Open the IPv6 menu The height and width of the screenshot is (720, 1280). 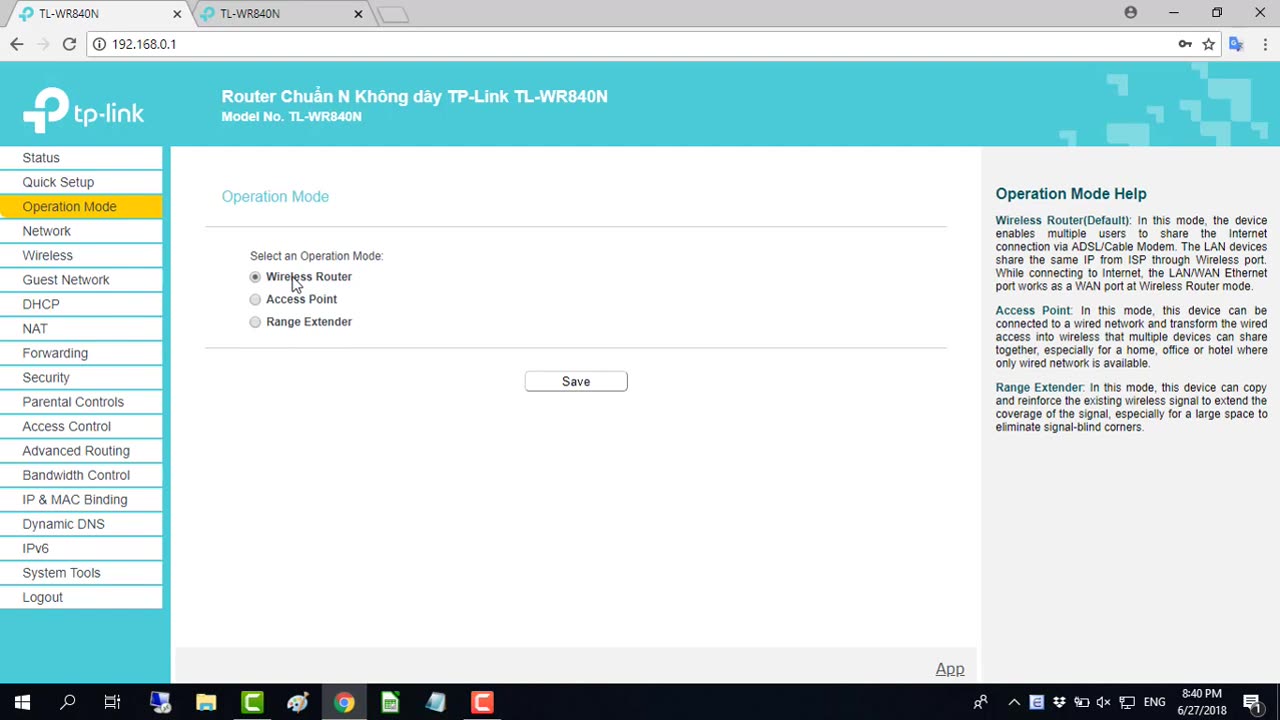click(x=81, y=548)
